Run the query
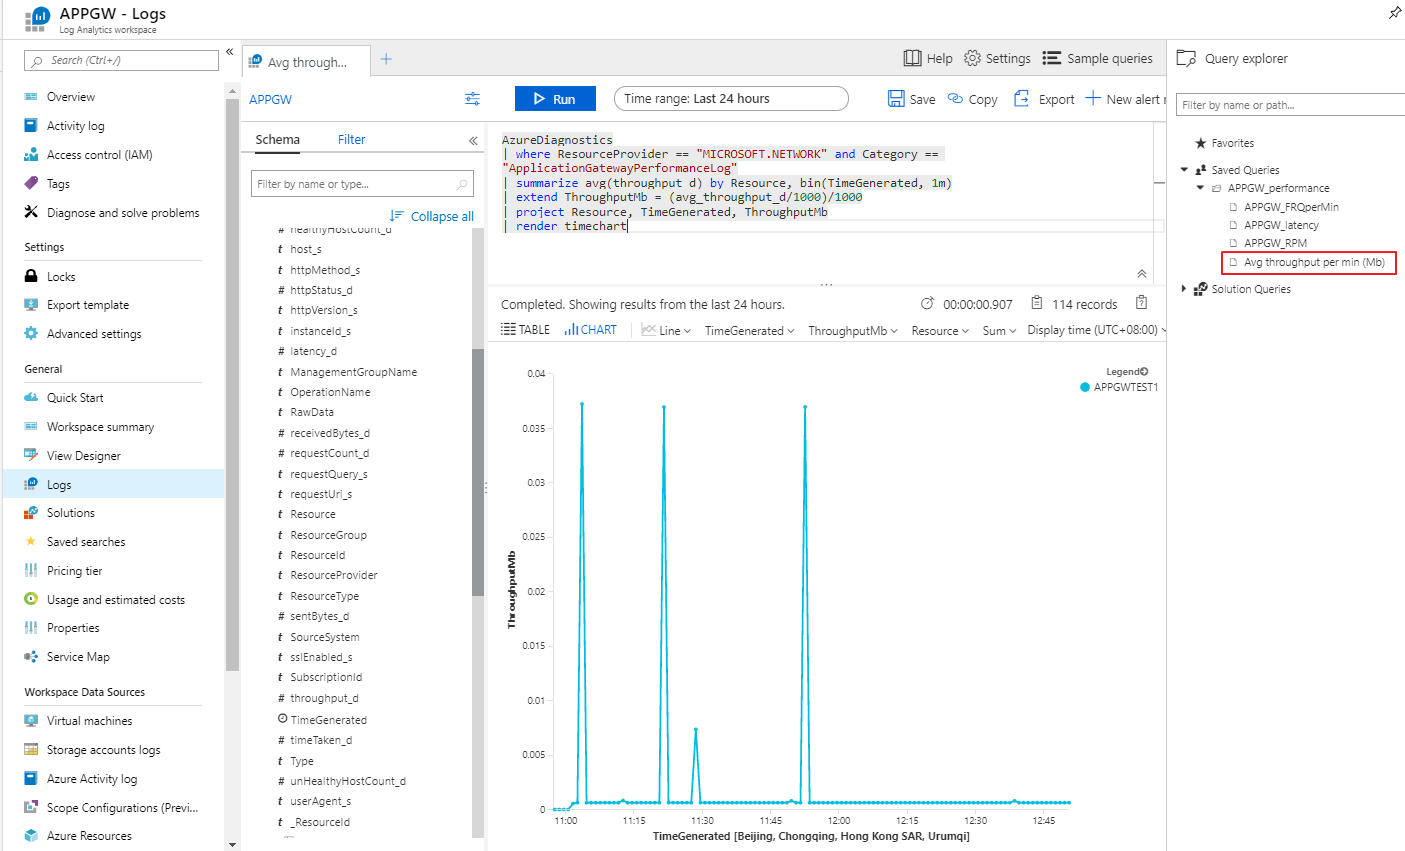Screen dimensions: 1405x851 (555, 99)
